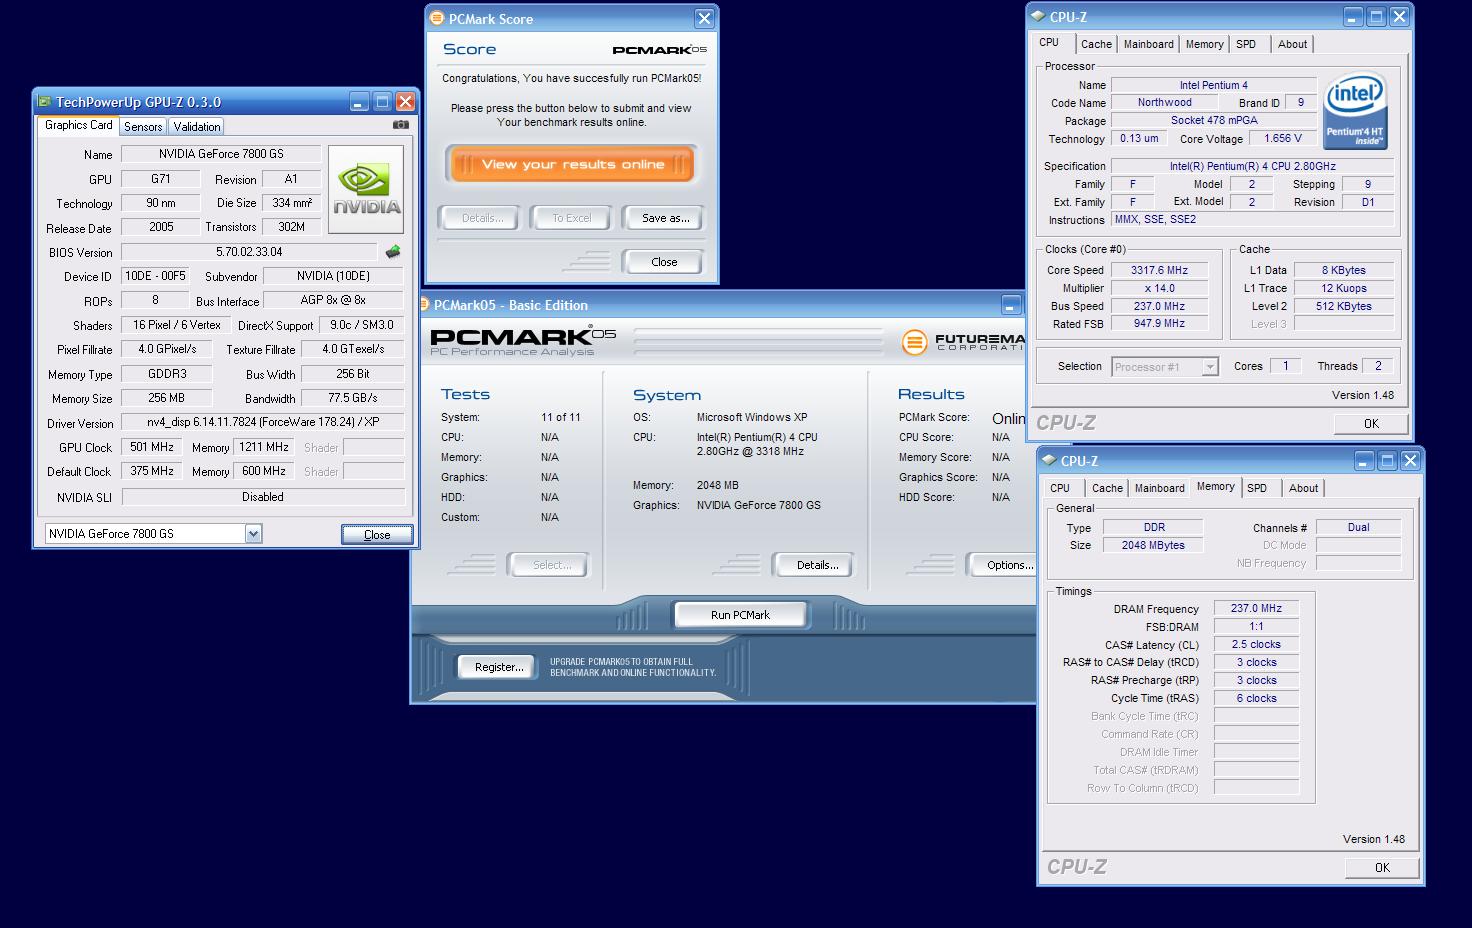Screen dimensions: 1472x928
Task: Click the CAS# Latency value 2.5 clocks
Action: point(1256,644)
